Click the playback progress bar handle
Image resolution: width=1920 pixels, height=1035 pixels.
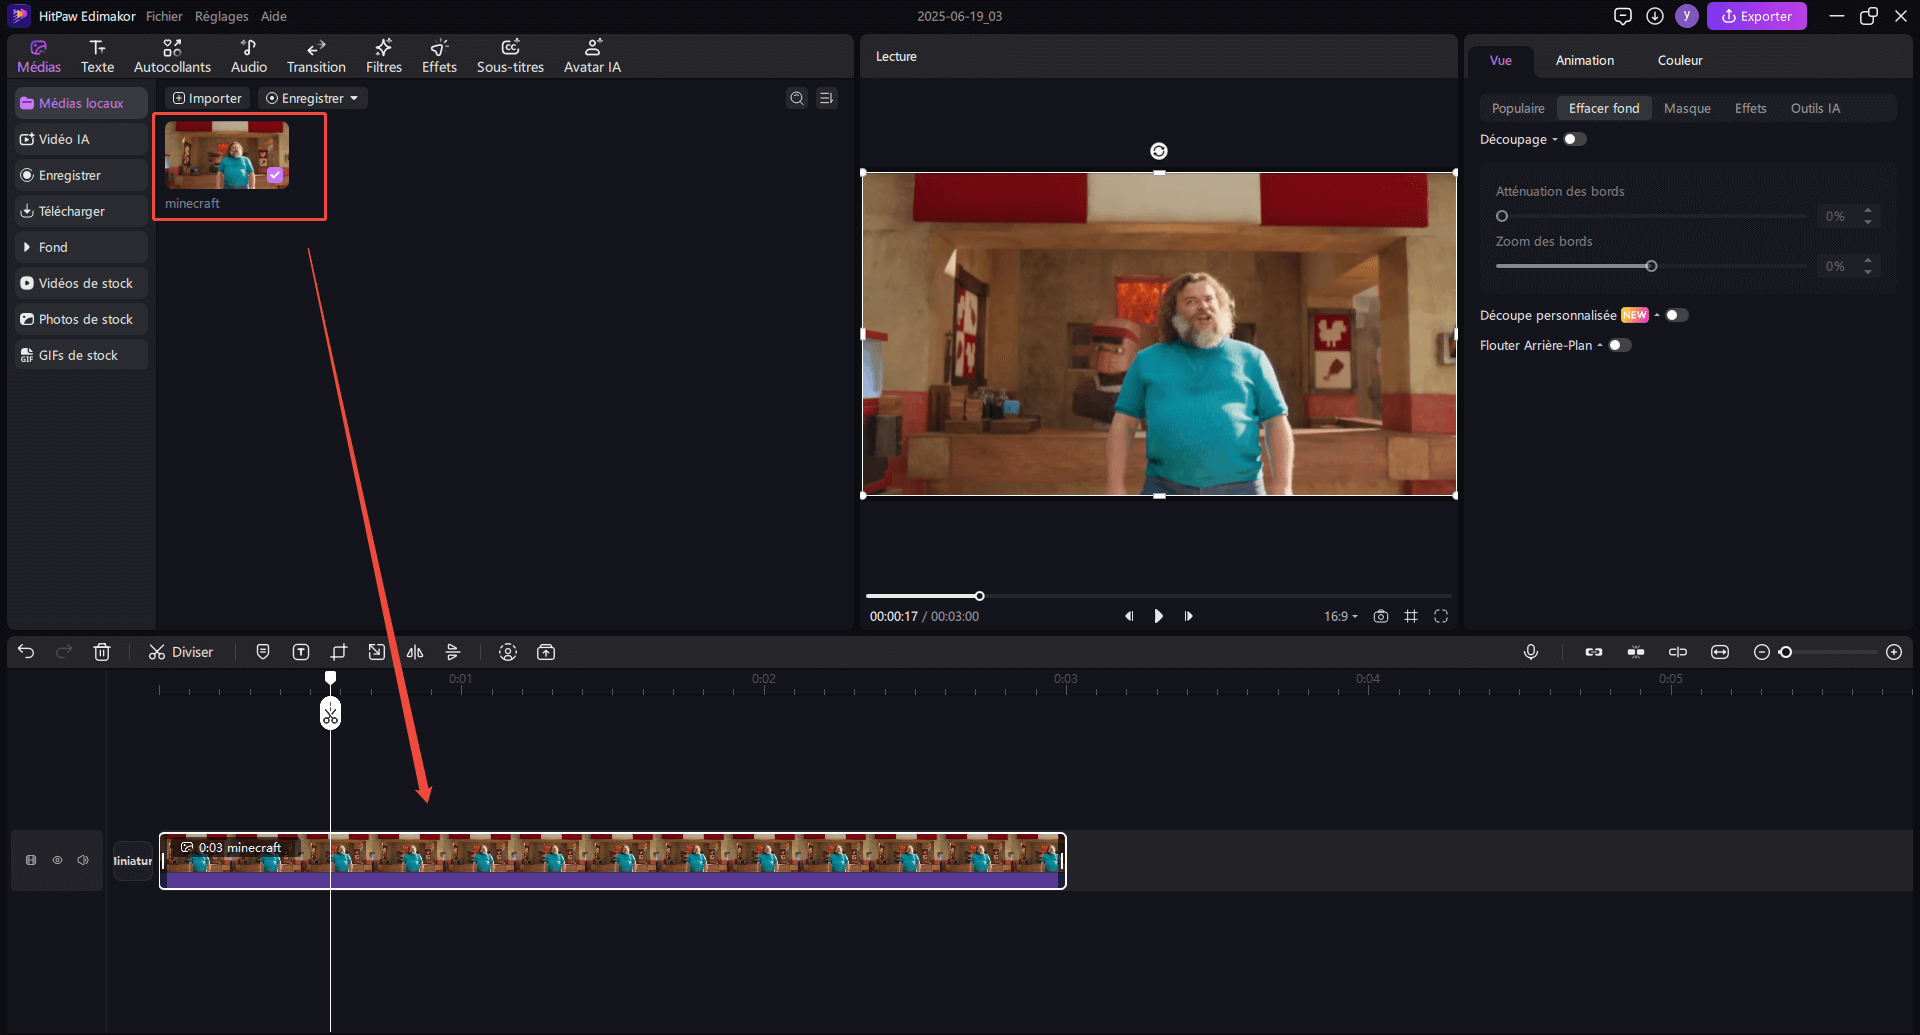pyautogui.click(x=979, y=596)
